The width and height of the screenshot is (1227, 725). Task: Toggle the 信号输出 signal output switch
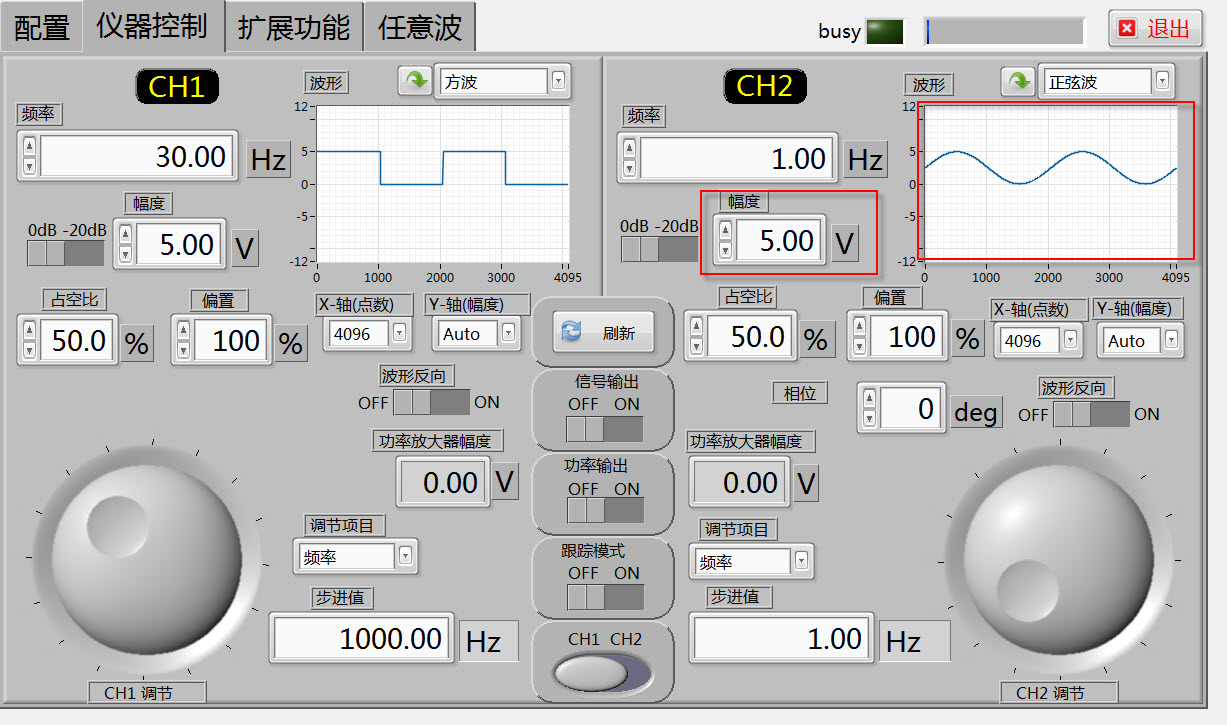[603, 429]
